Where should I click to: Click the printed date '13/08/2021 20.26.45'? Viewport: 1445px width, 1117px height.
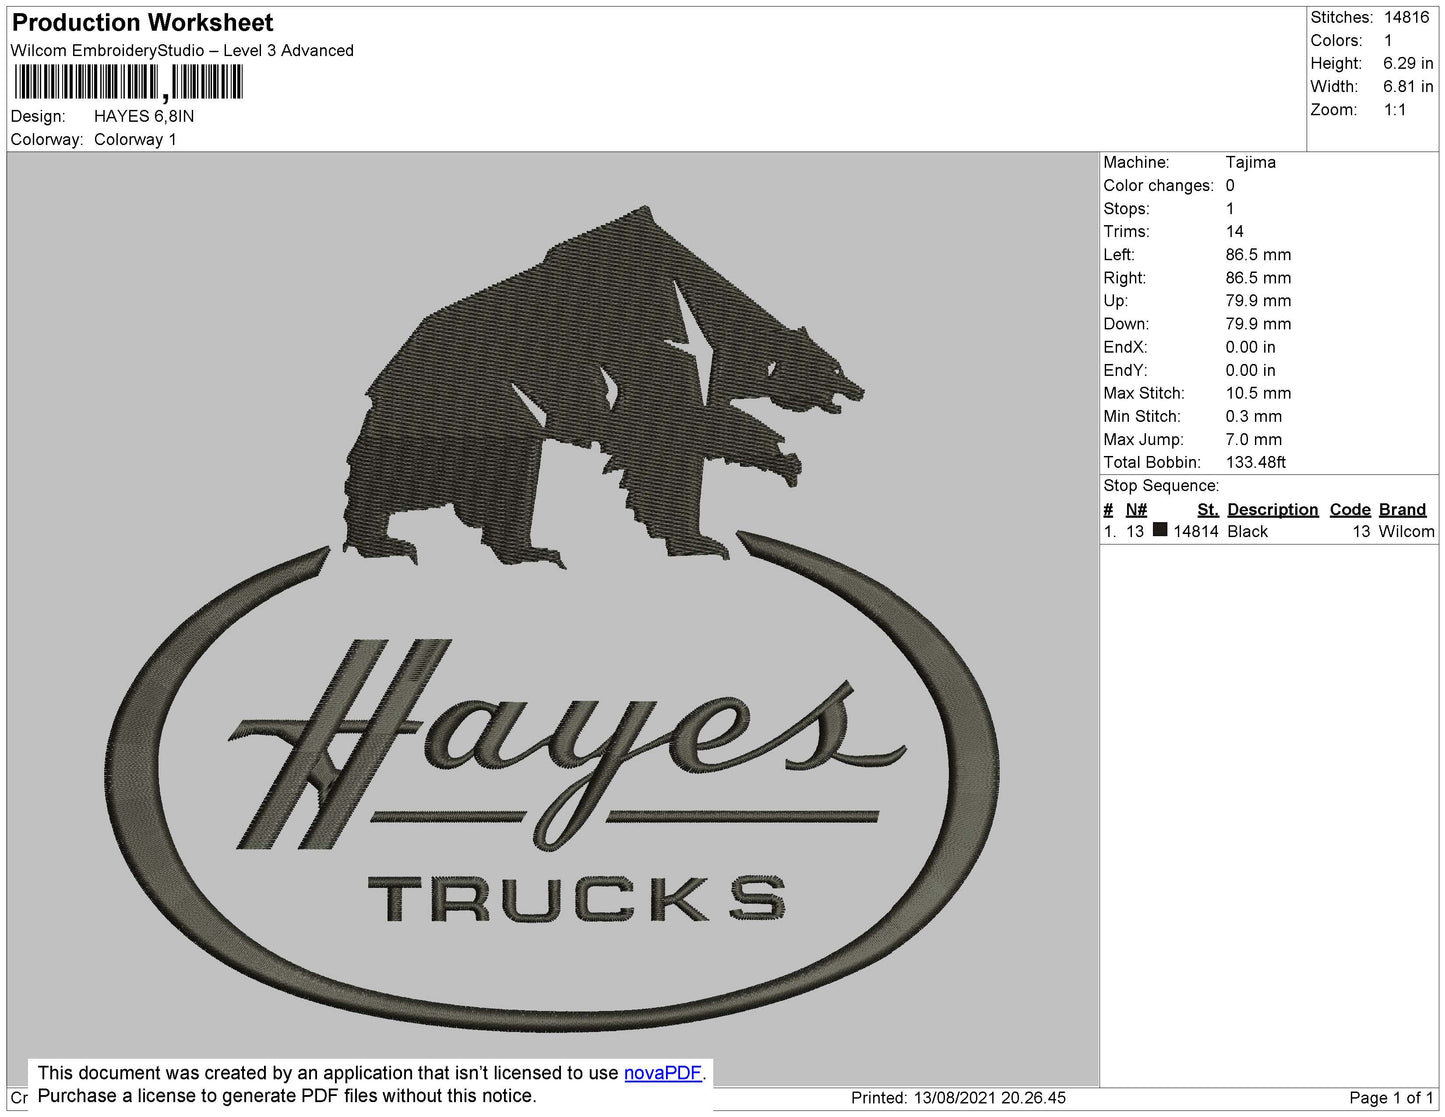990,1098
